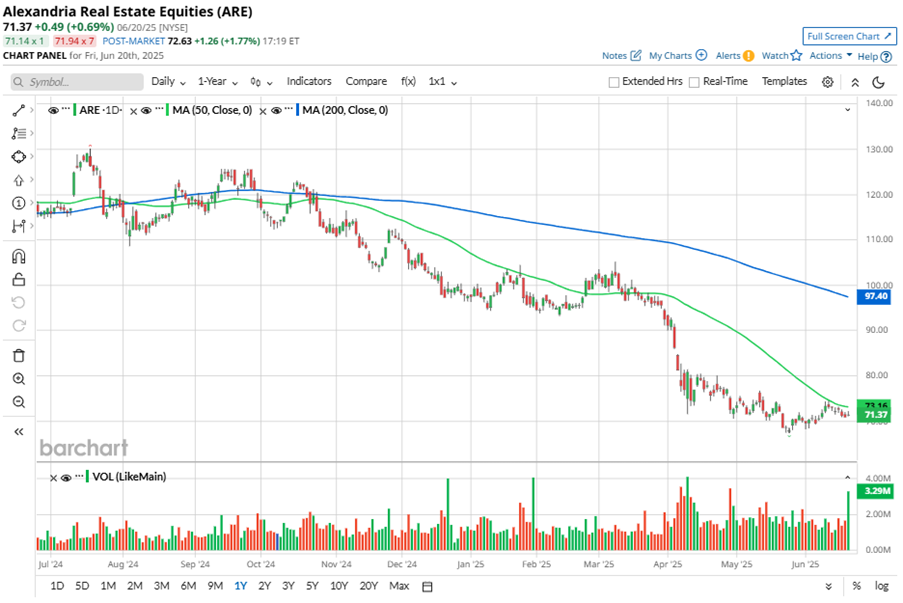Toggle logarithmic scale with log button
Viewport: 903px width, 603px height.
tap(882, 586)
